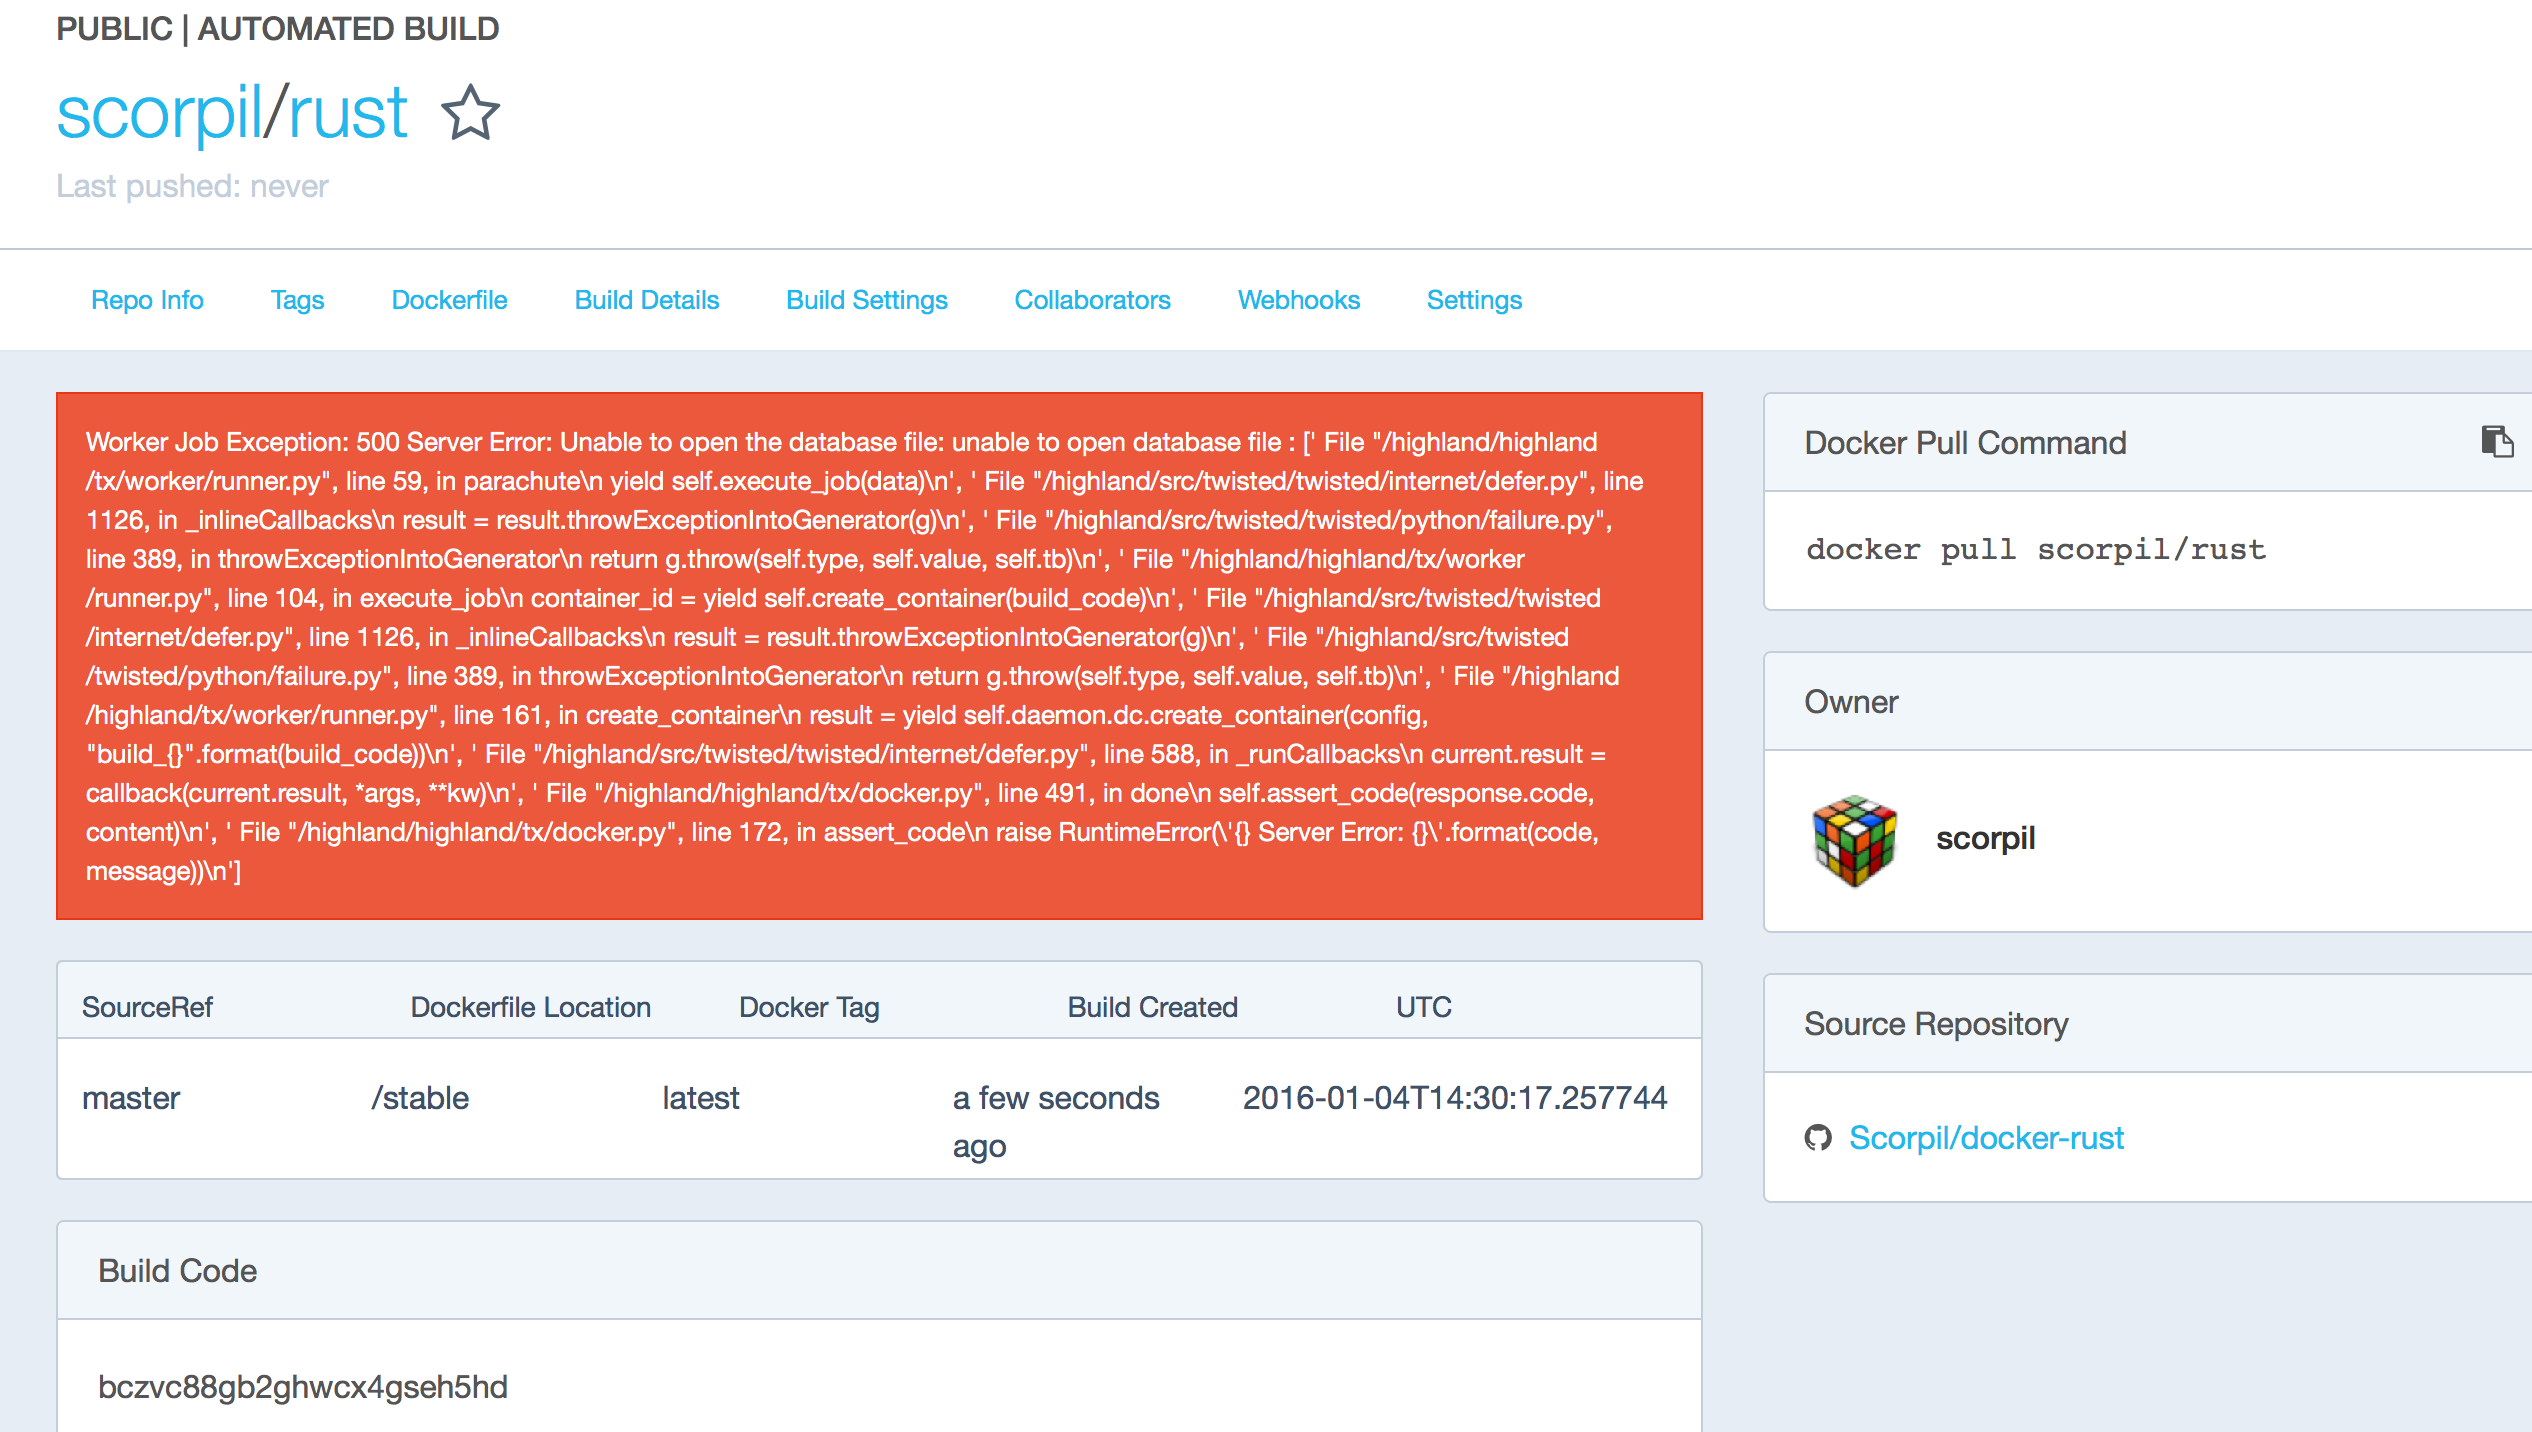Select the docker pull scorpil/rust command text
Image resolution: width=2532 pixels, height=1432 pixels.
[2035, 549]
